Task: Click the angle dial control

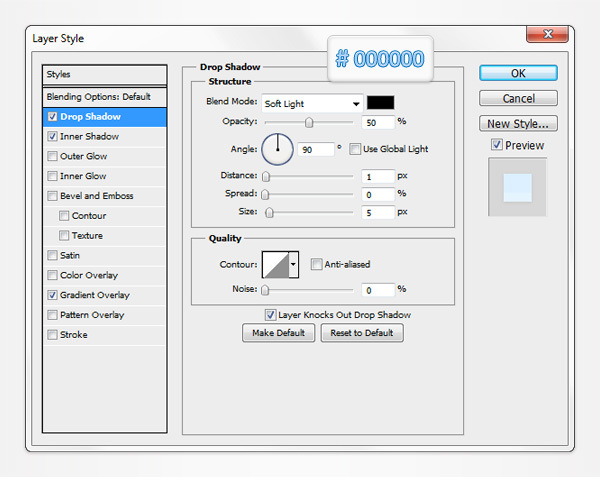Action: [277, 149]
